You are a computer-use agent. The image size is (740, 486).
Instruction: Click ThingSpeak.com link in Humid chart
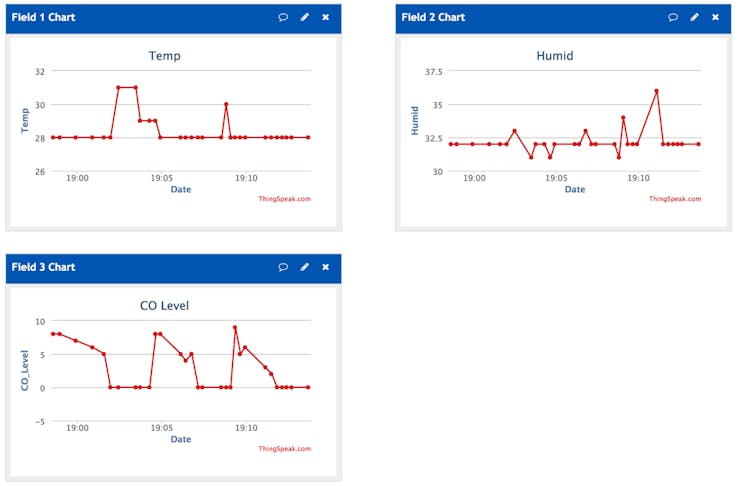coord(674,198)
